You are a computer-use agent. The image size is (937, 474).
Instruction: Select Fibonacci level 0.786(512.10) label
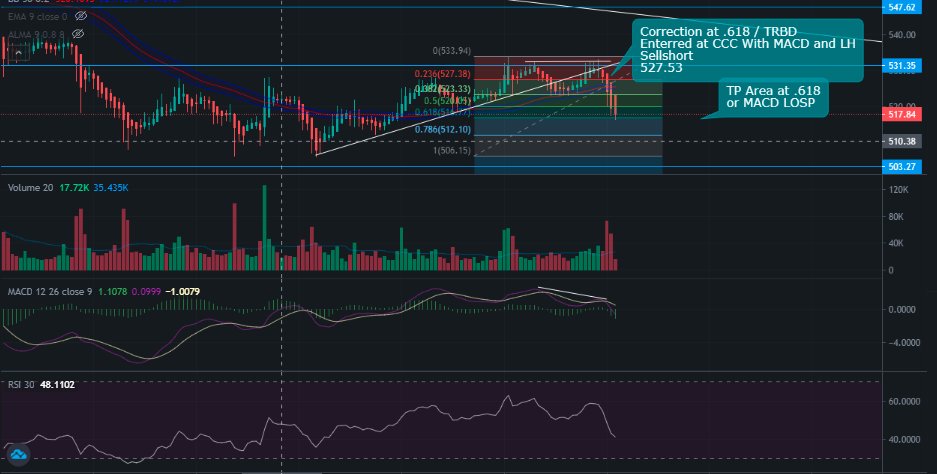[443, 130]
